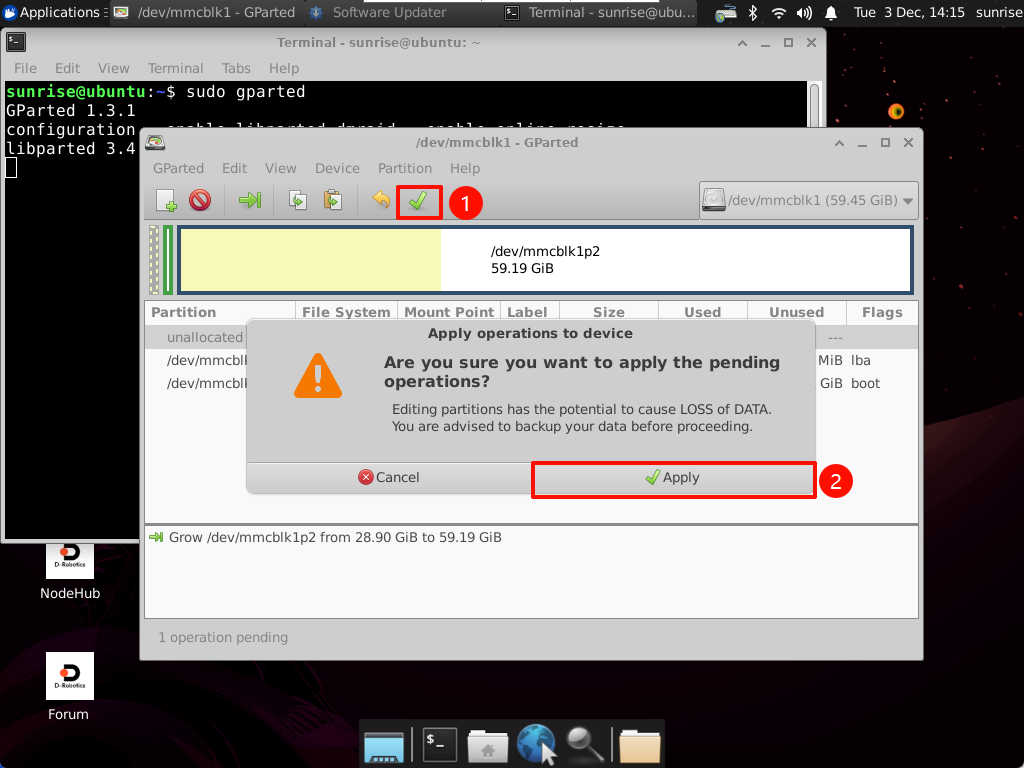Image resolution: width=1024 pixels, height=768 pixels.
Task: Open the Help menu in GParted
Action: tap(465, 168)
